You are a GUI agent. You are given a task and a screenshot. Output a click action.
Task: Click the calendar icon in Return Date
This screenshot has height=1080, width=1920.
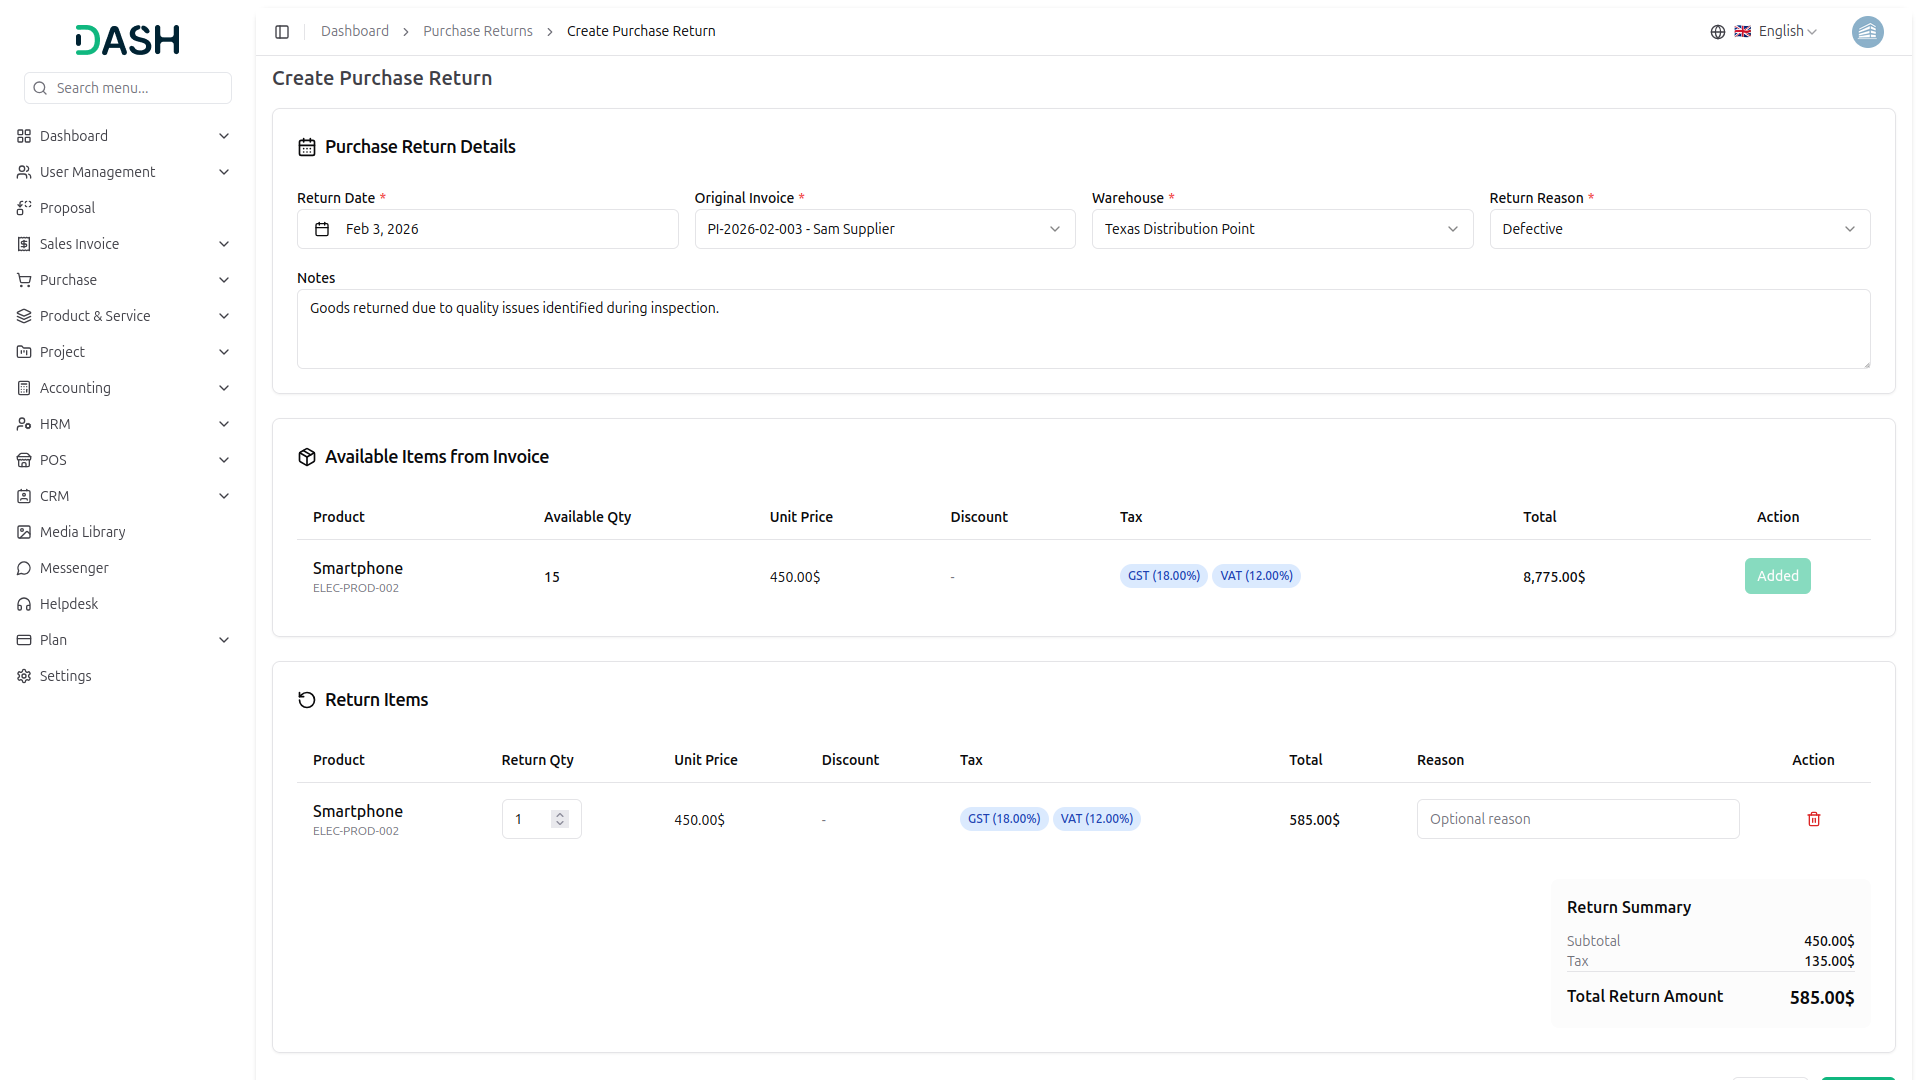tap(322, 230)
